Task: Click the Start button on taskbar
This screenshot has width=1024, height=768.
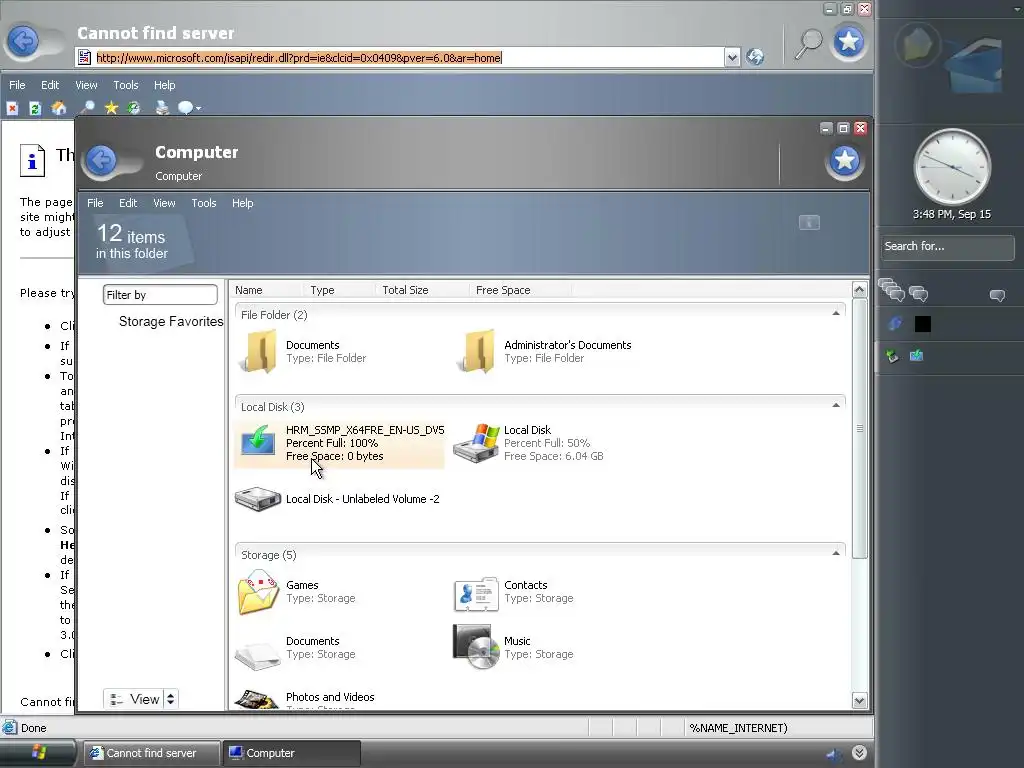Action: point(38,753)
